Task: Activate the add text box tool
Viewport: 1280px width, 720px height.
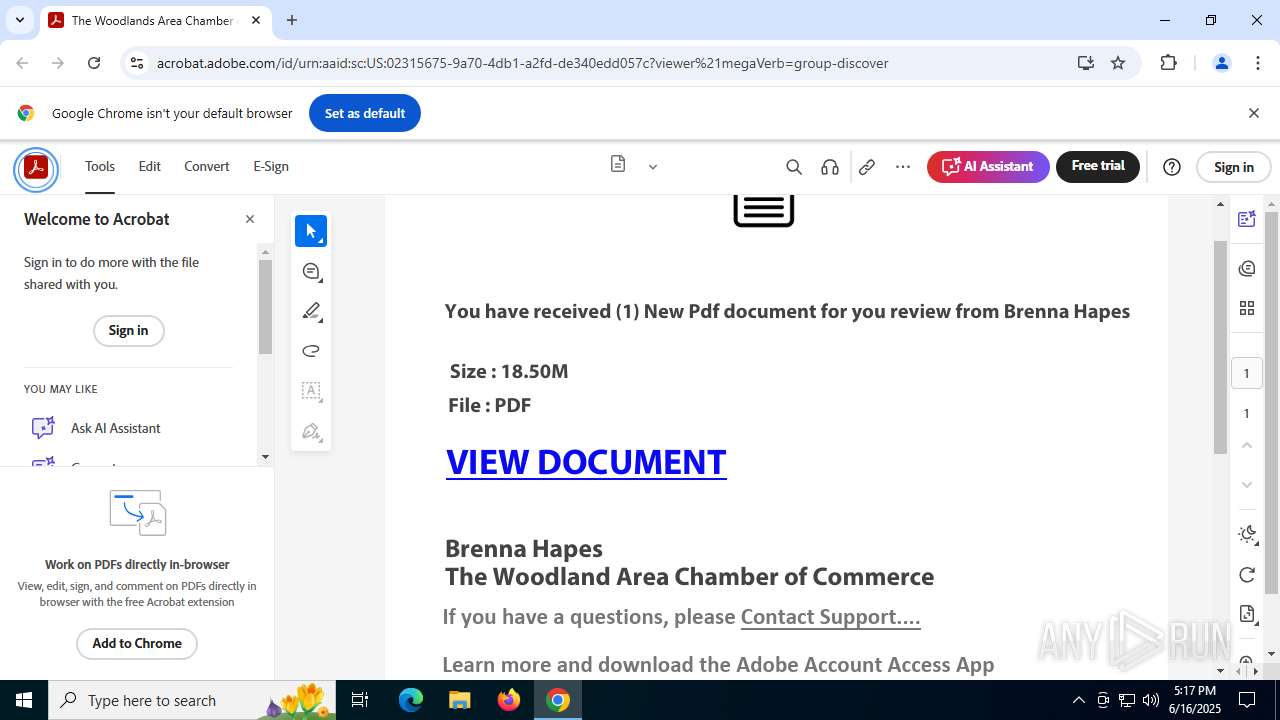Action: [x=311, y=391]
